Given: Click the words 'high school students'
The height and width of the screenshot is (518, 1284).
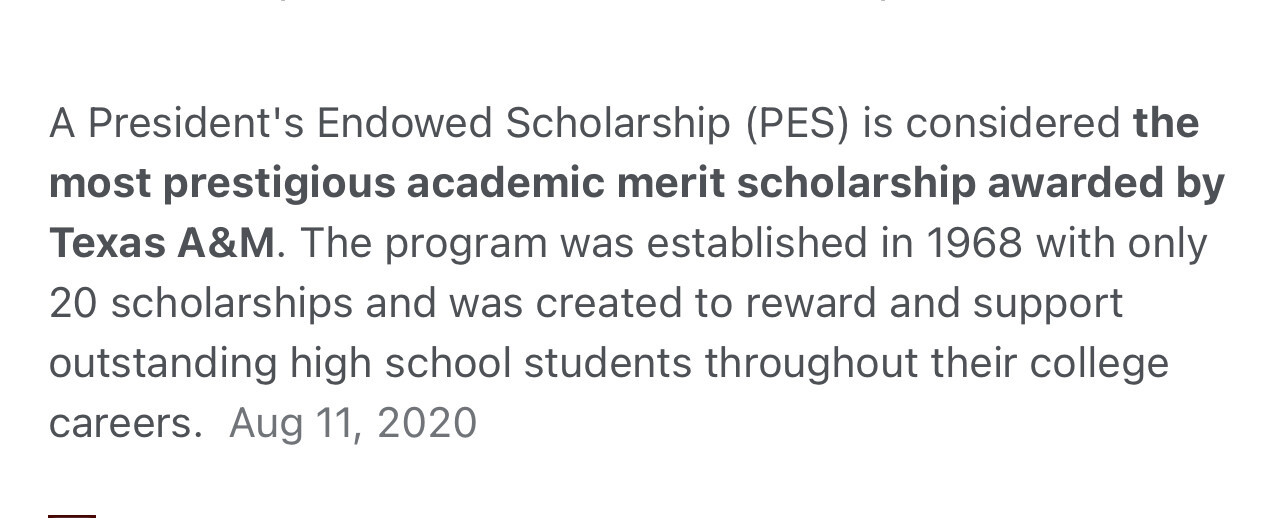Looking at the screenshot, I should click(x=490, y=364).
